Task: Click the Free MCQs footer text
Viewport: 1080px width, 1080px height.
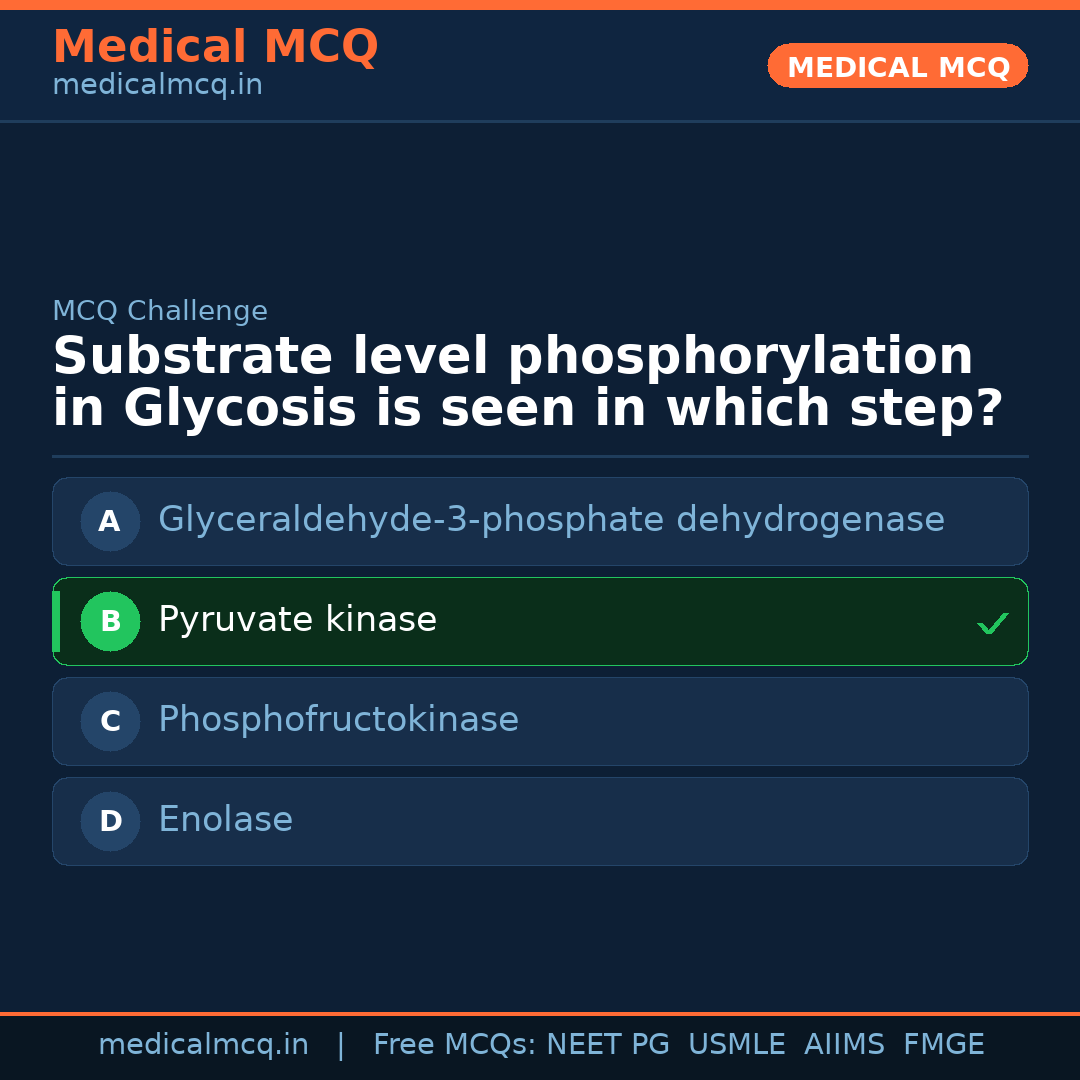Action: 454,1045
